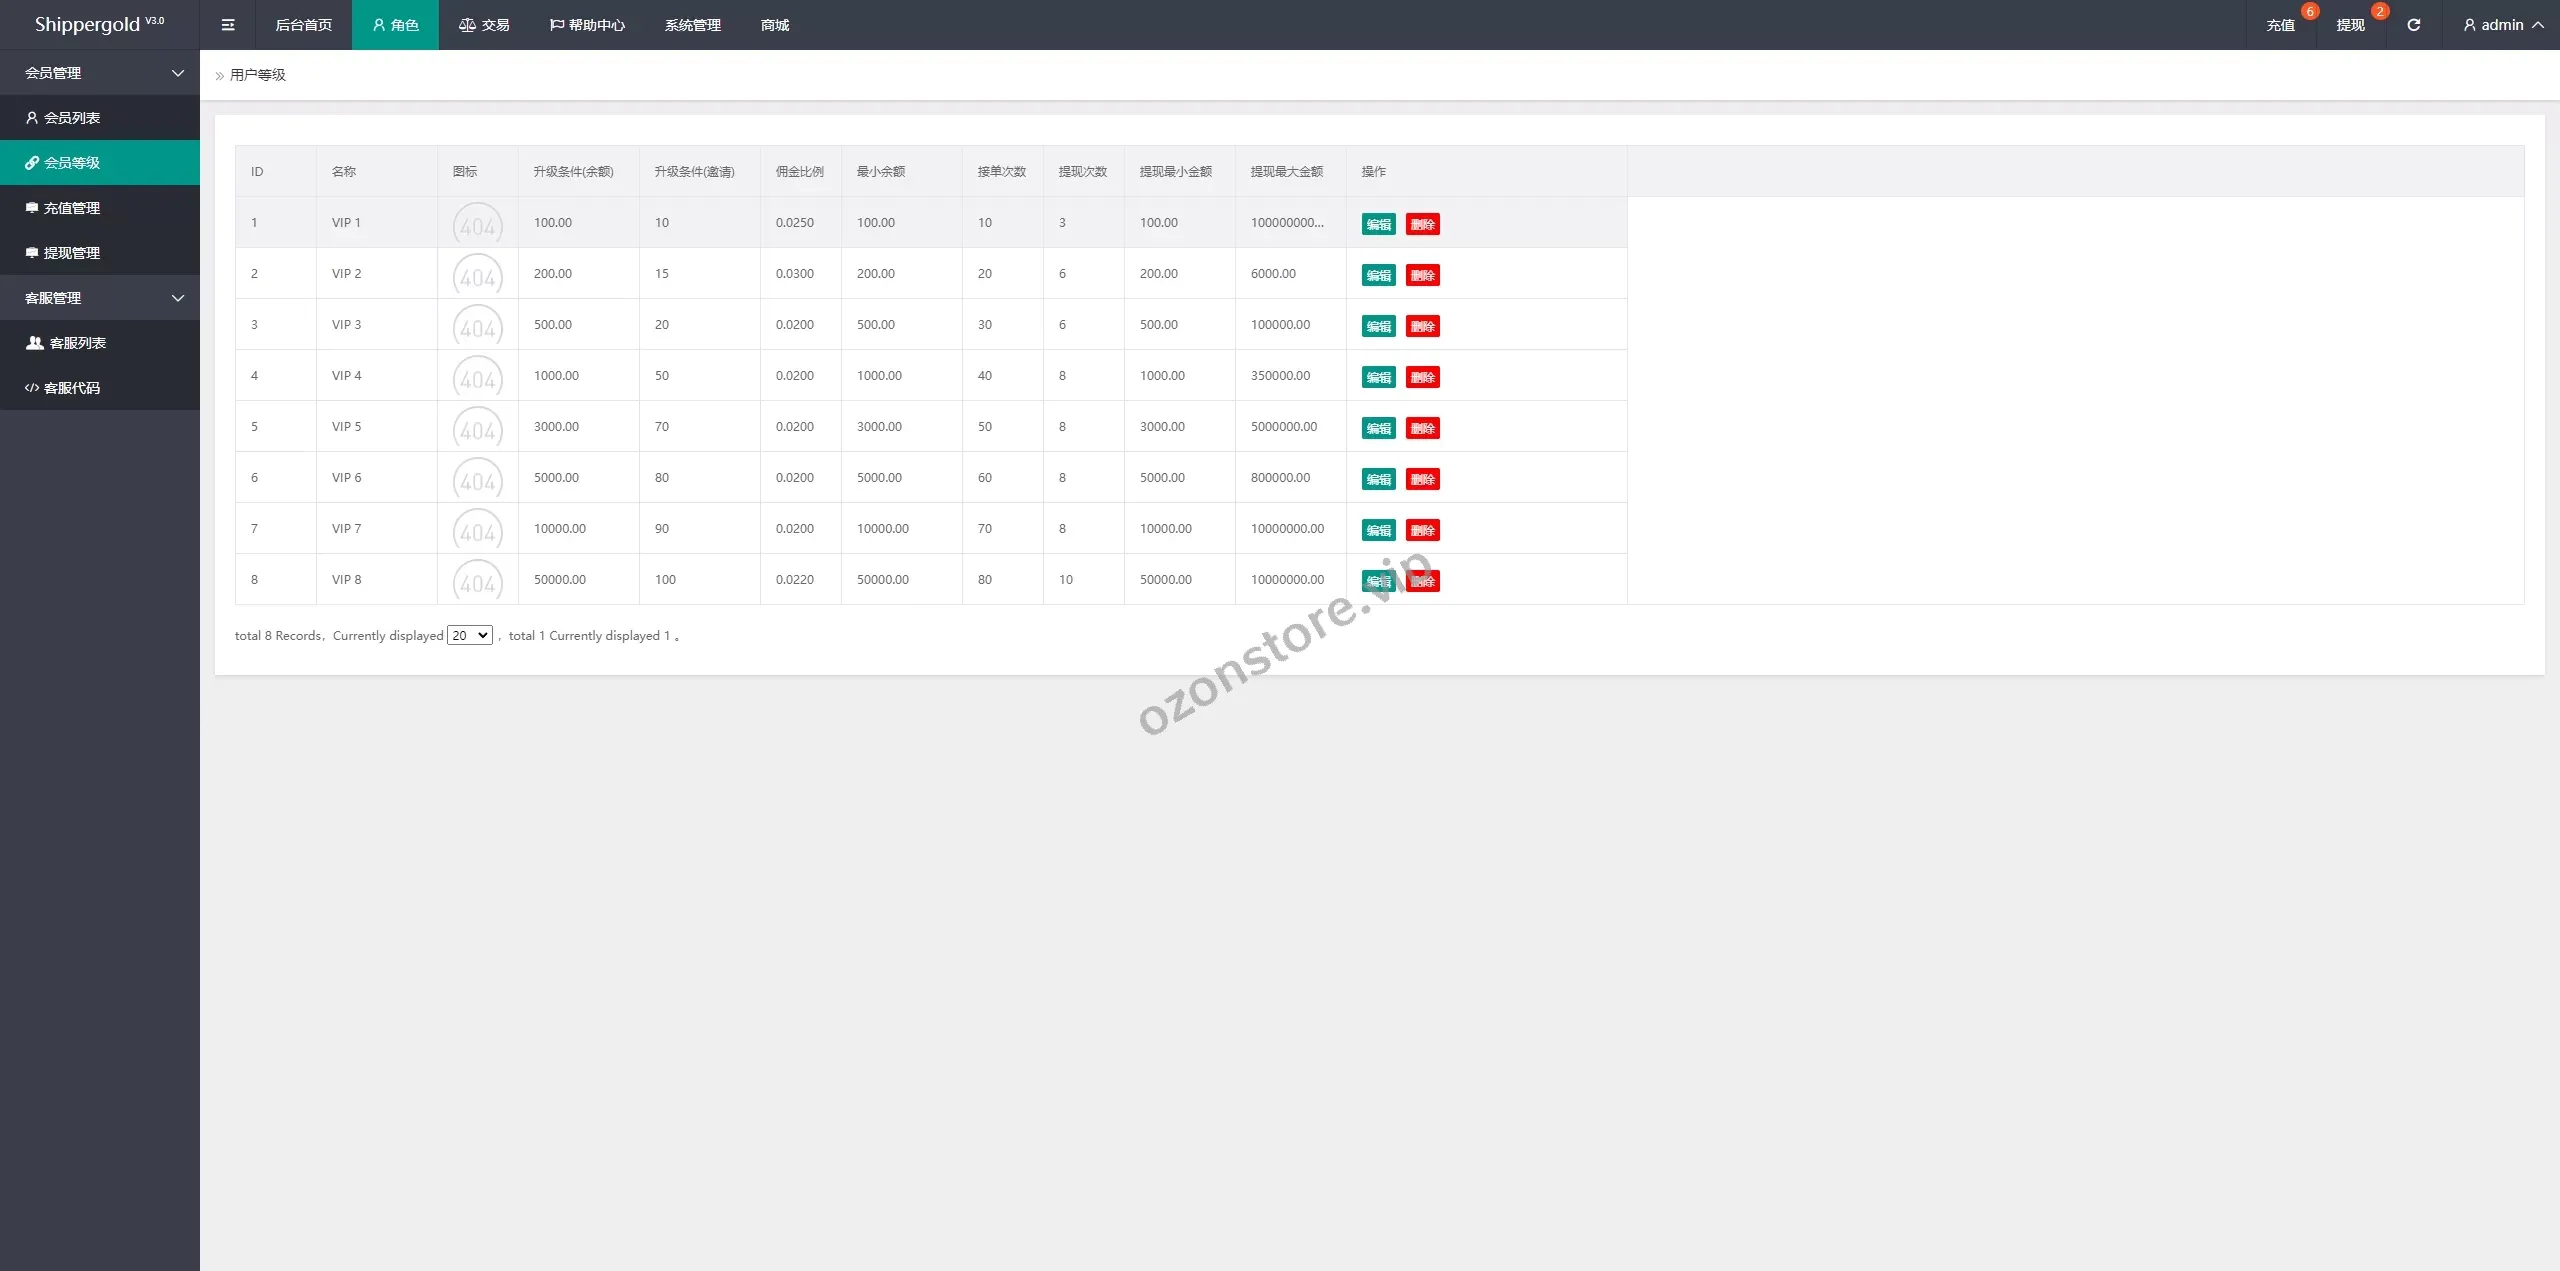Open 客服列表 sidebar item
This screenshot has height=1271, width=2560.
pyautogui.click(x=77, y=343)
